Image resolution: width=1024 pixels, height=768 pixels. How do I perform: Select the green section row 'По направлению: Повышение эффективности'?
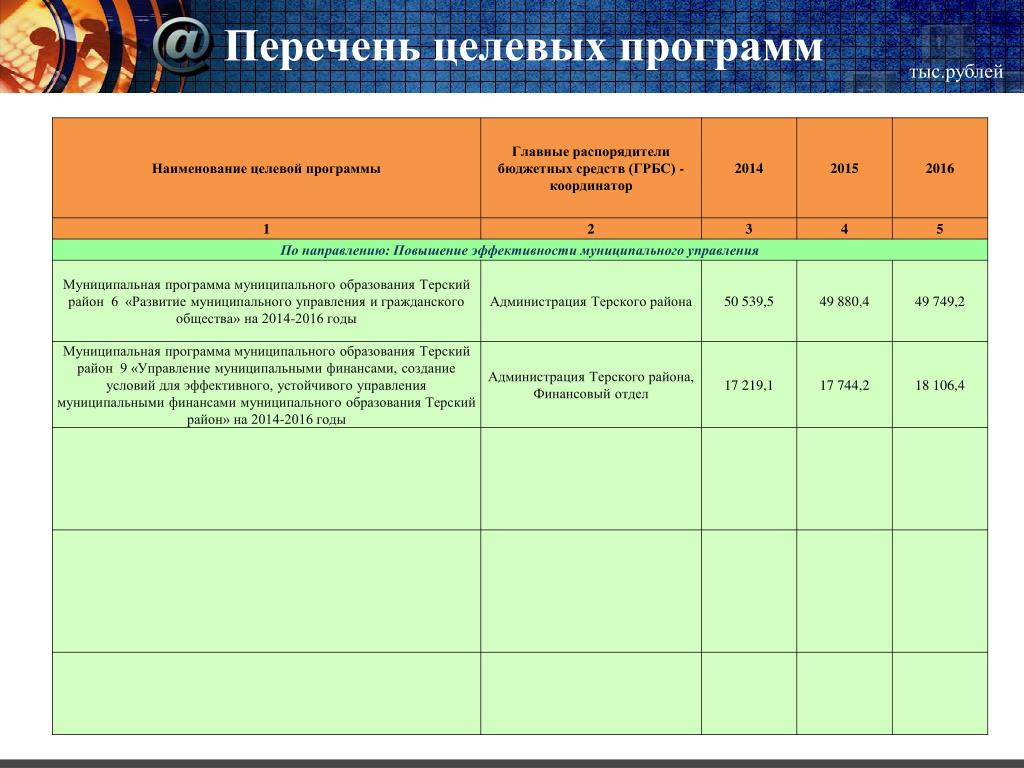520,250
